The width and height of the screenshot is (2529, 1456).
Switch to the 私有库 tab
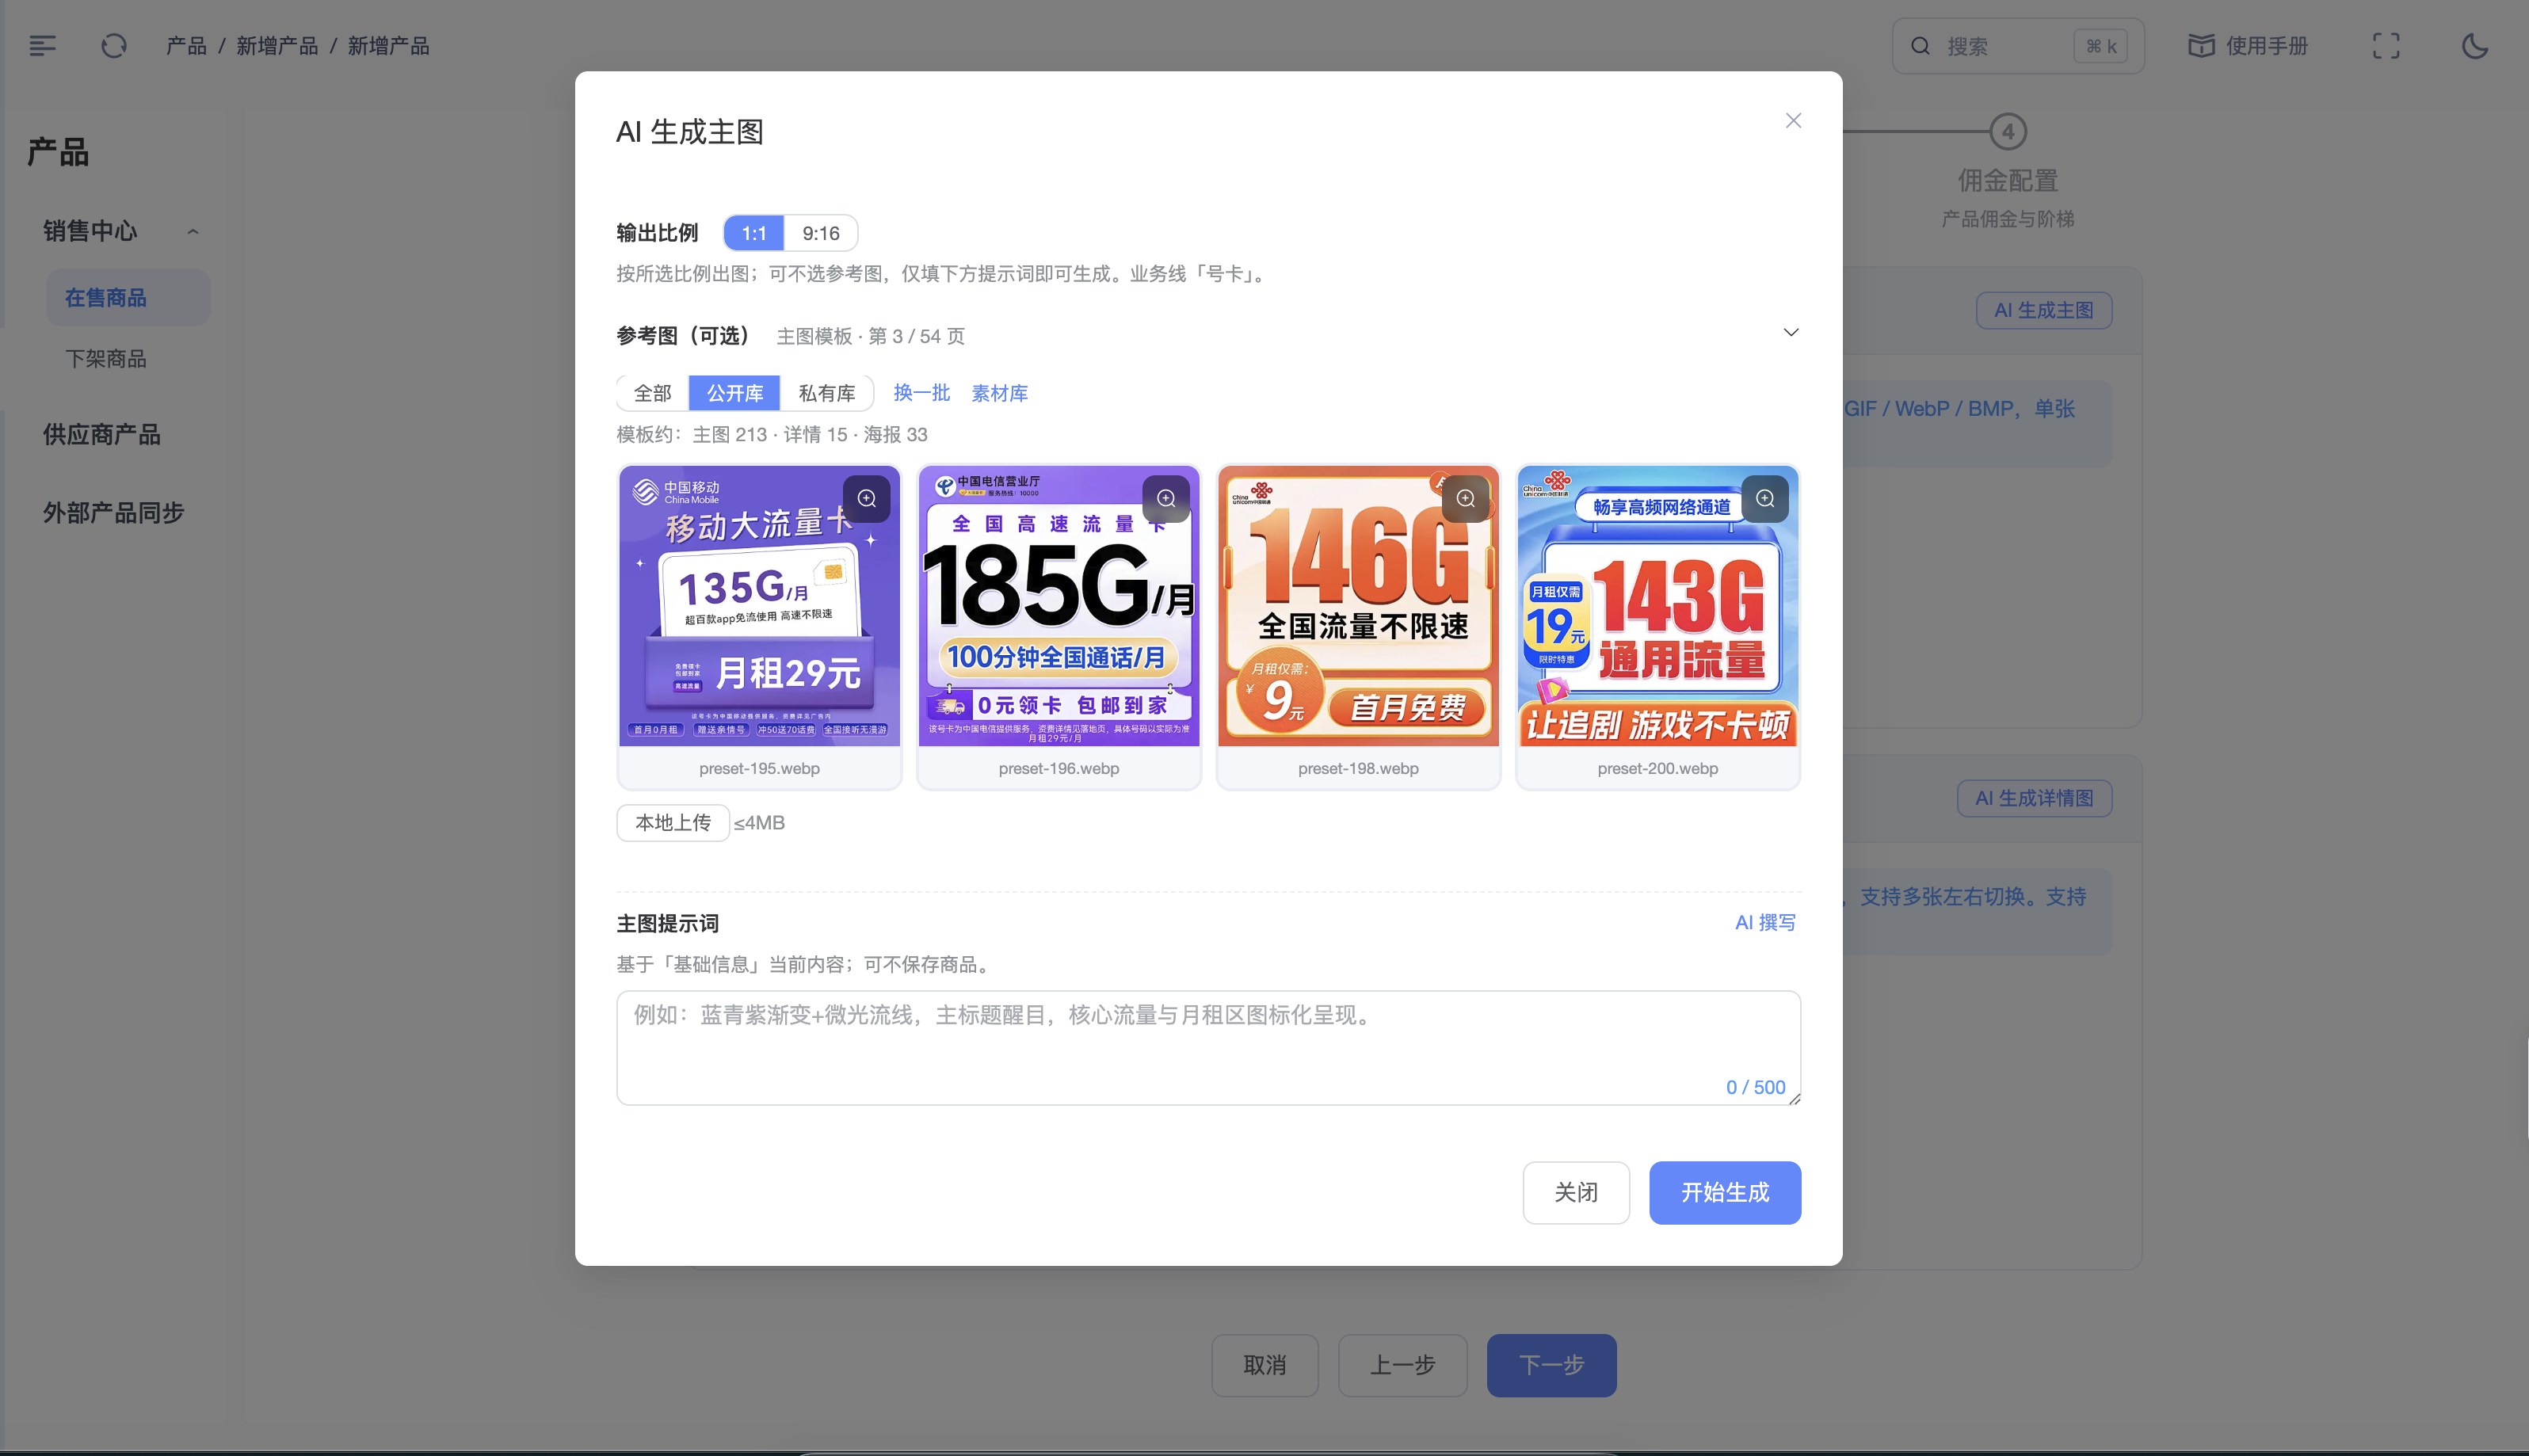pos(825,392)
